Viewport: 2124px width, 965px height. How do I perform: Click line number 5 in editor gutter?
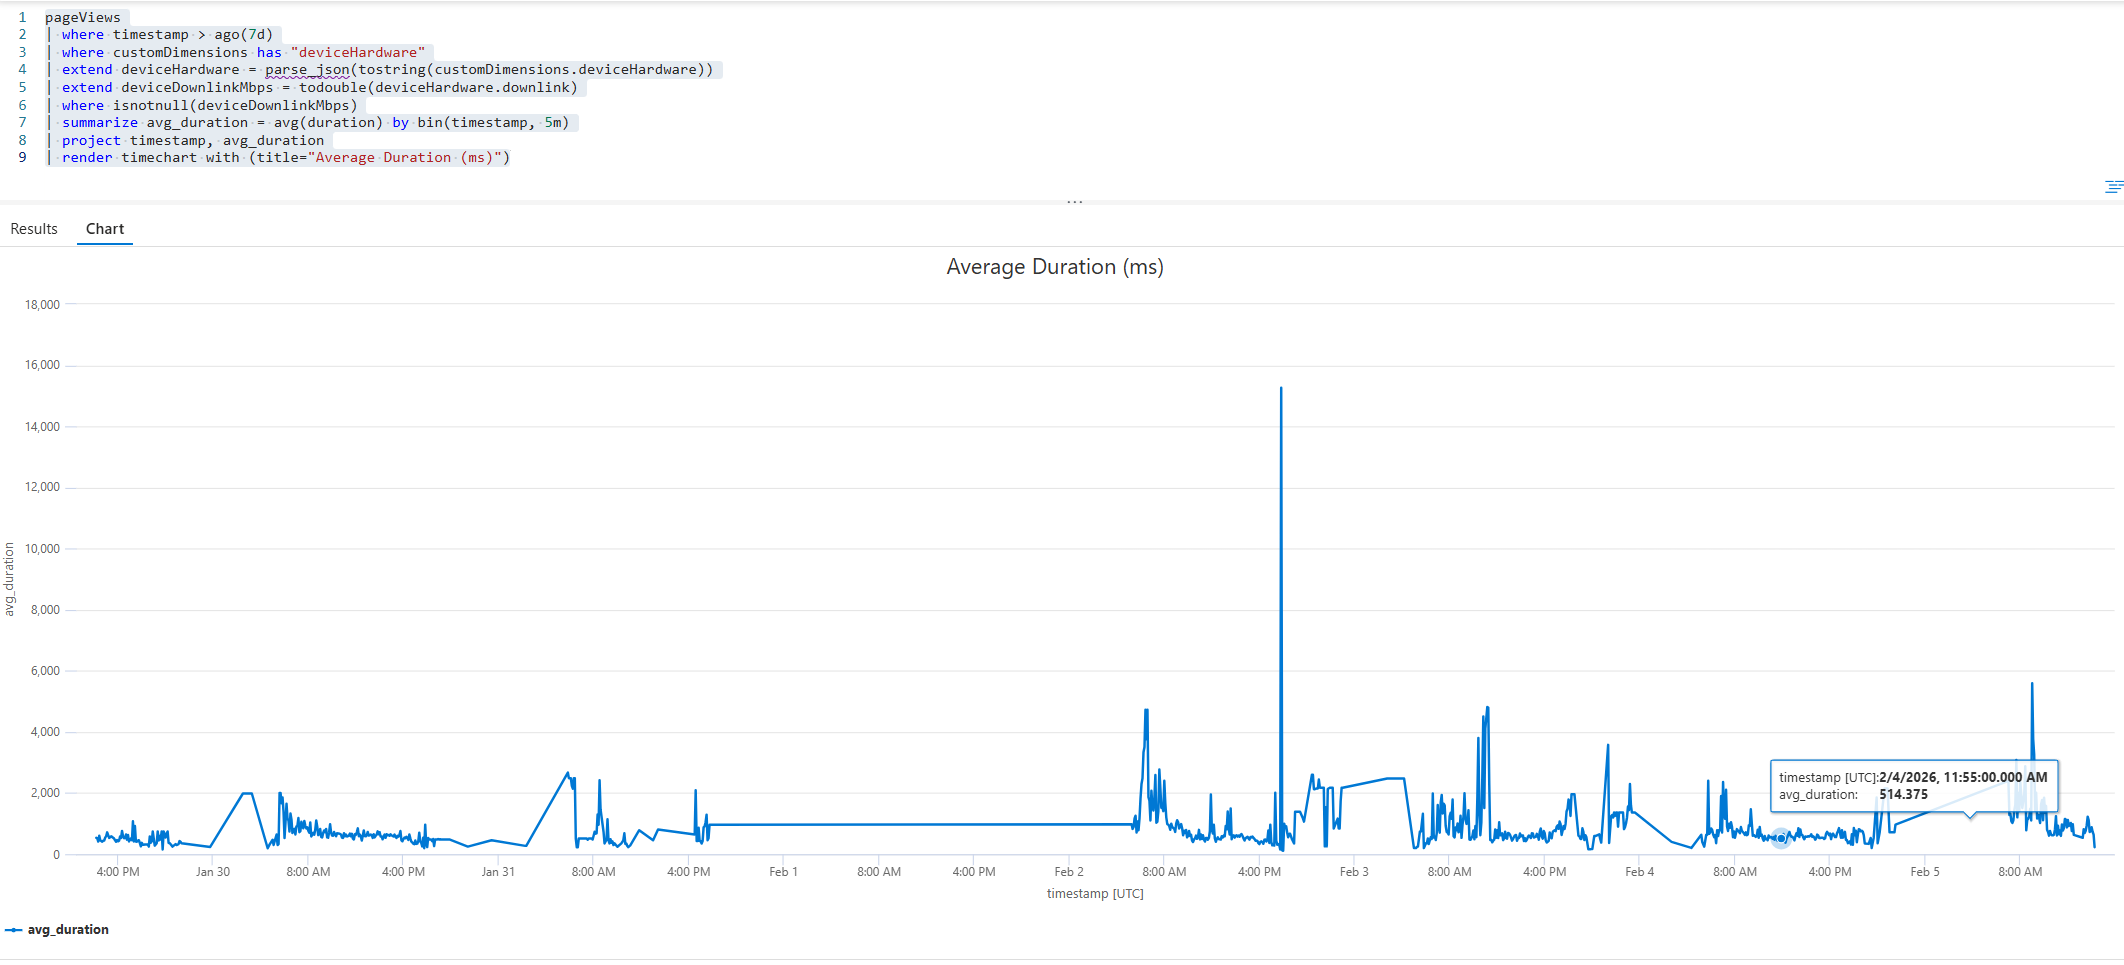pos(22,88)
